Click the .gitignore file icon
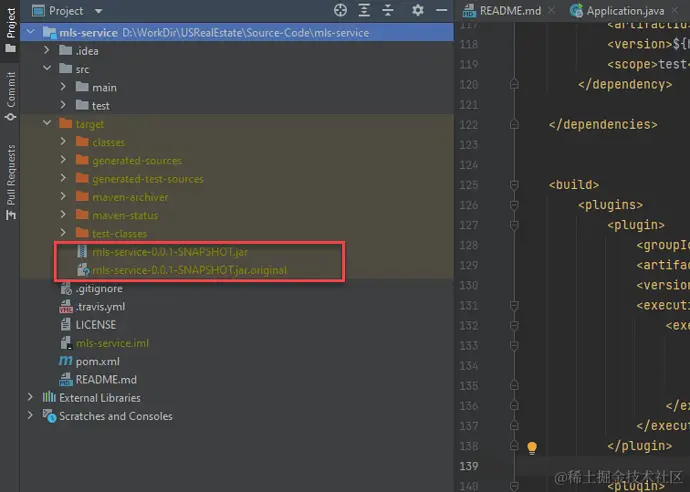 click(x=66, y=288)
